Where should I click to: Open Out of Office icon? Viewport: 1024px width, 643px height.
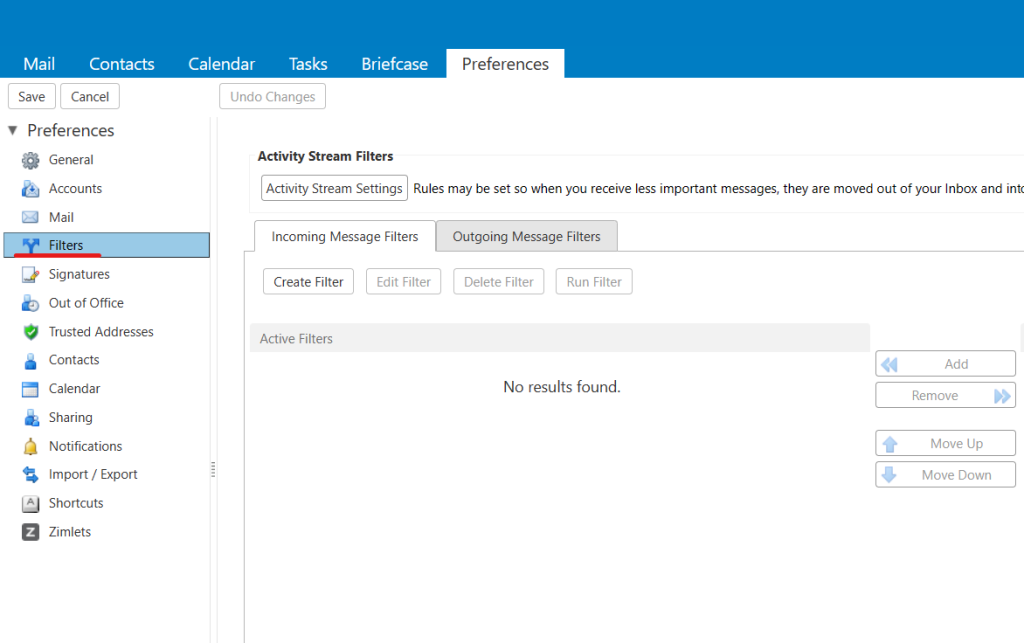31,303
